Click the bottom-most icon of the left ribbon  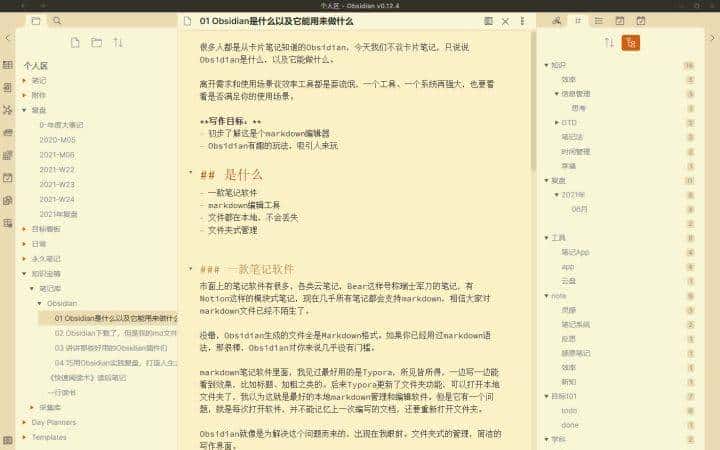[7, 440]
